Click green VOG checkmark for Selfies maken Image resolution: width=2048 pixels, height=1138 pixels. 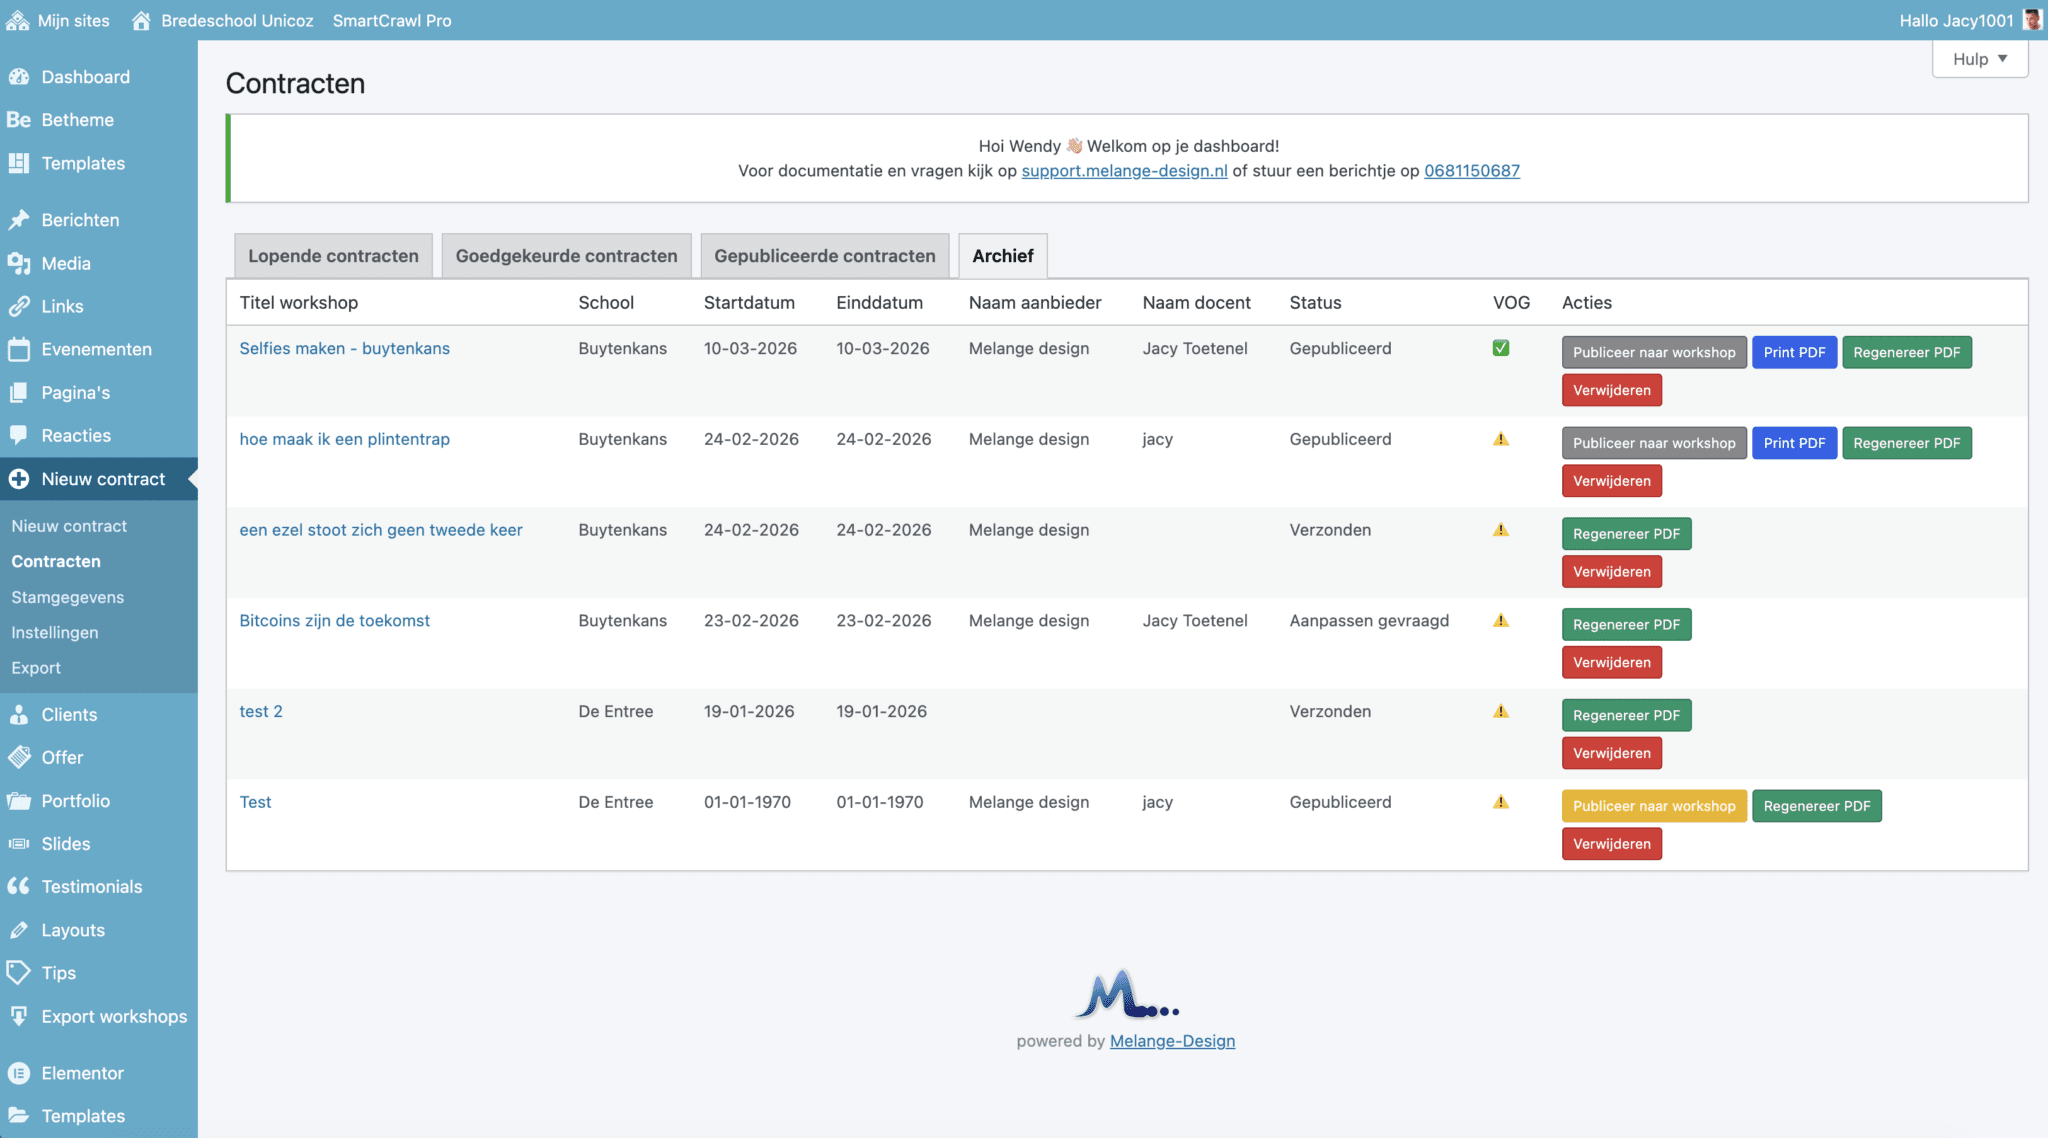click(x=1500, y=348)
